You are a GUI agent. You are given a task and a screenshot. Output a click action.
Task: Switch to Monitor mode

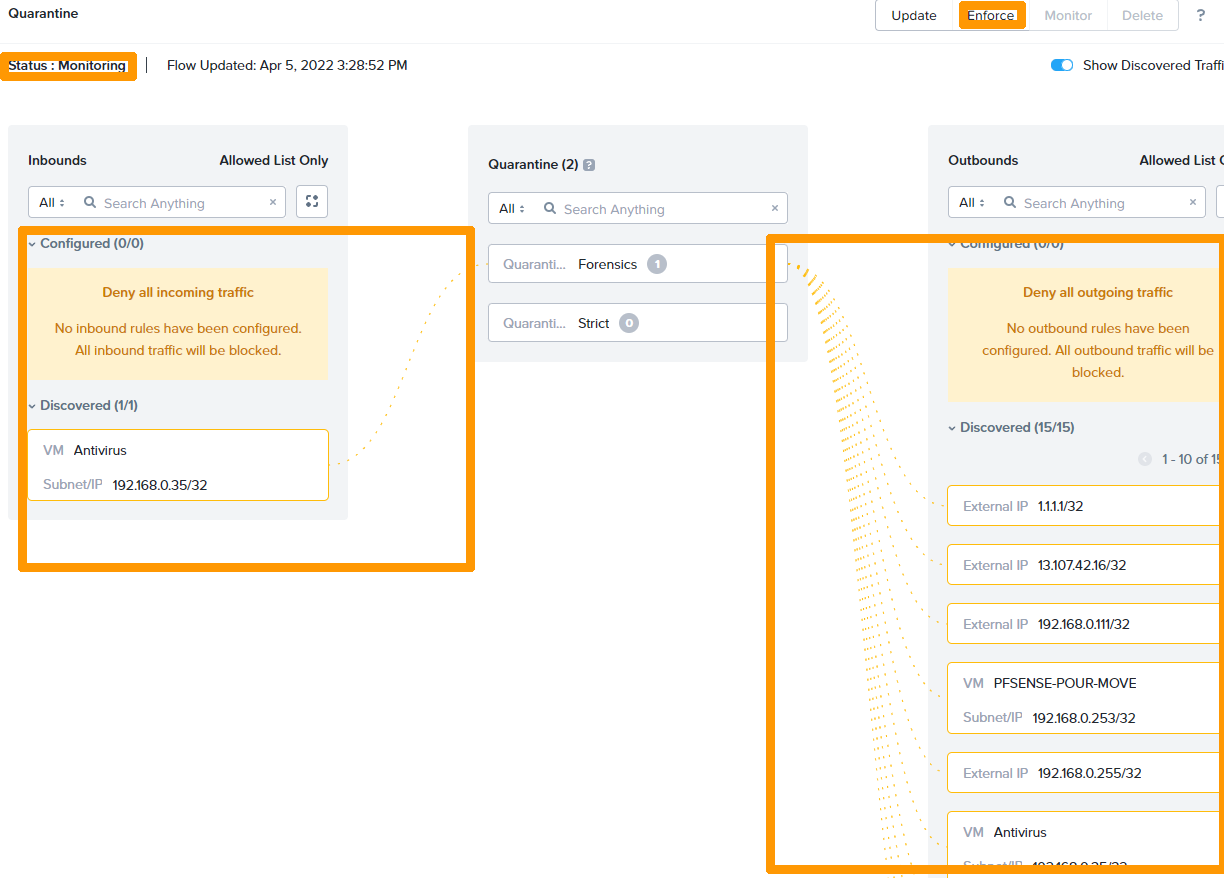pyautogui.click(x=1066, y=15)
